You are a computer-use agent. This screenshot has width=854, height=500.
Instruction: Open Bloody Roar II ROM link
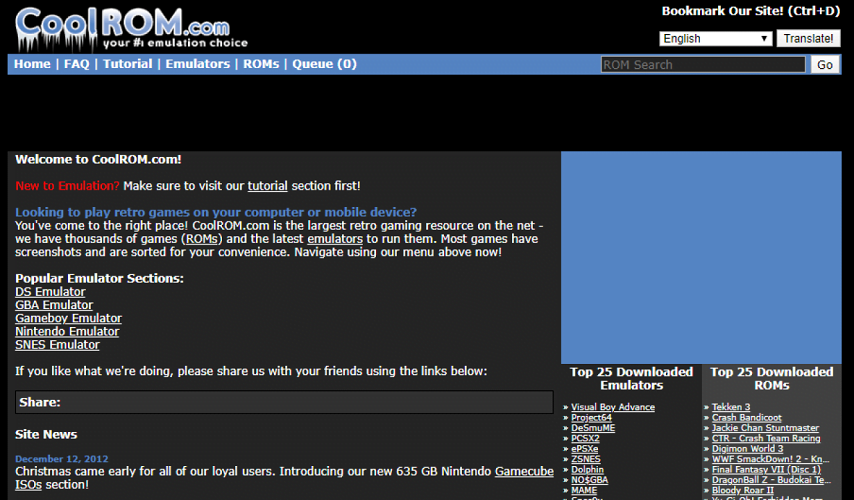coord(742,490)
